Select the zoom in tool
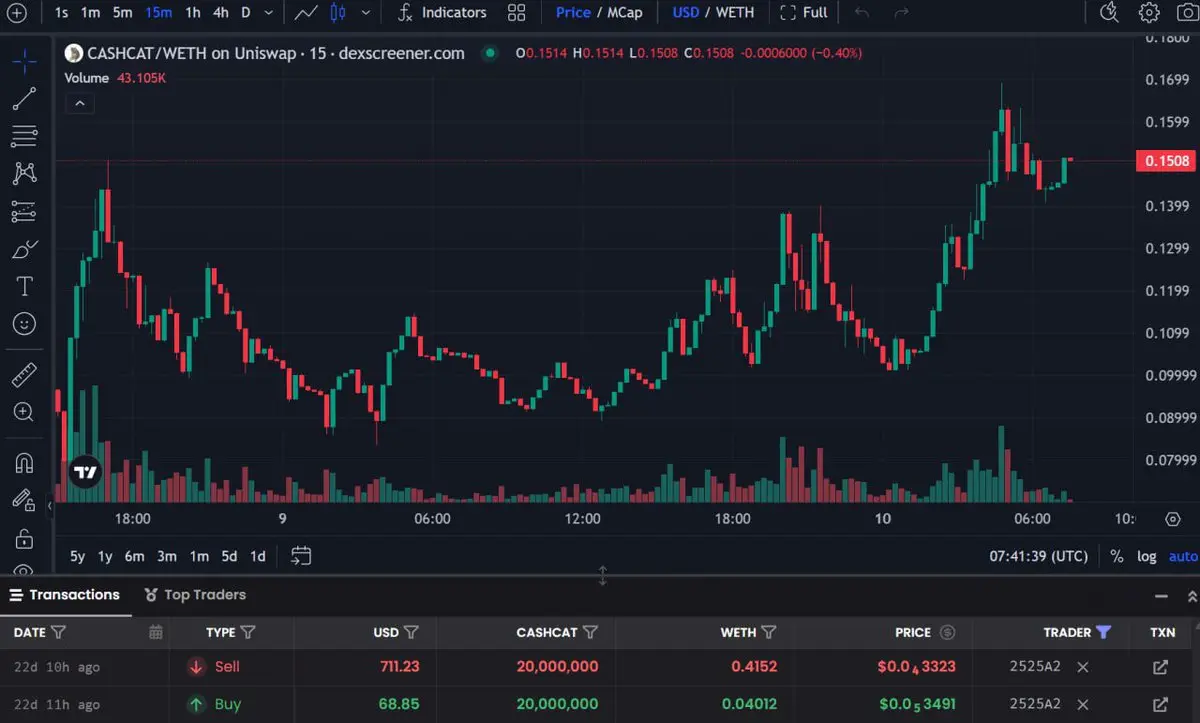Screen dimensions: 1200x723 pos(24,412)
